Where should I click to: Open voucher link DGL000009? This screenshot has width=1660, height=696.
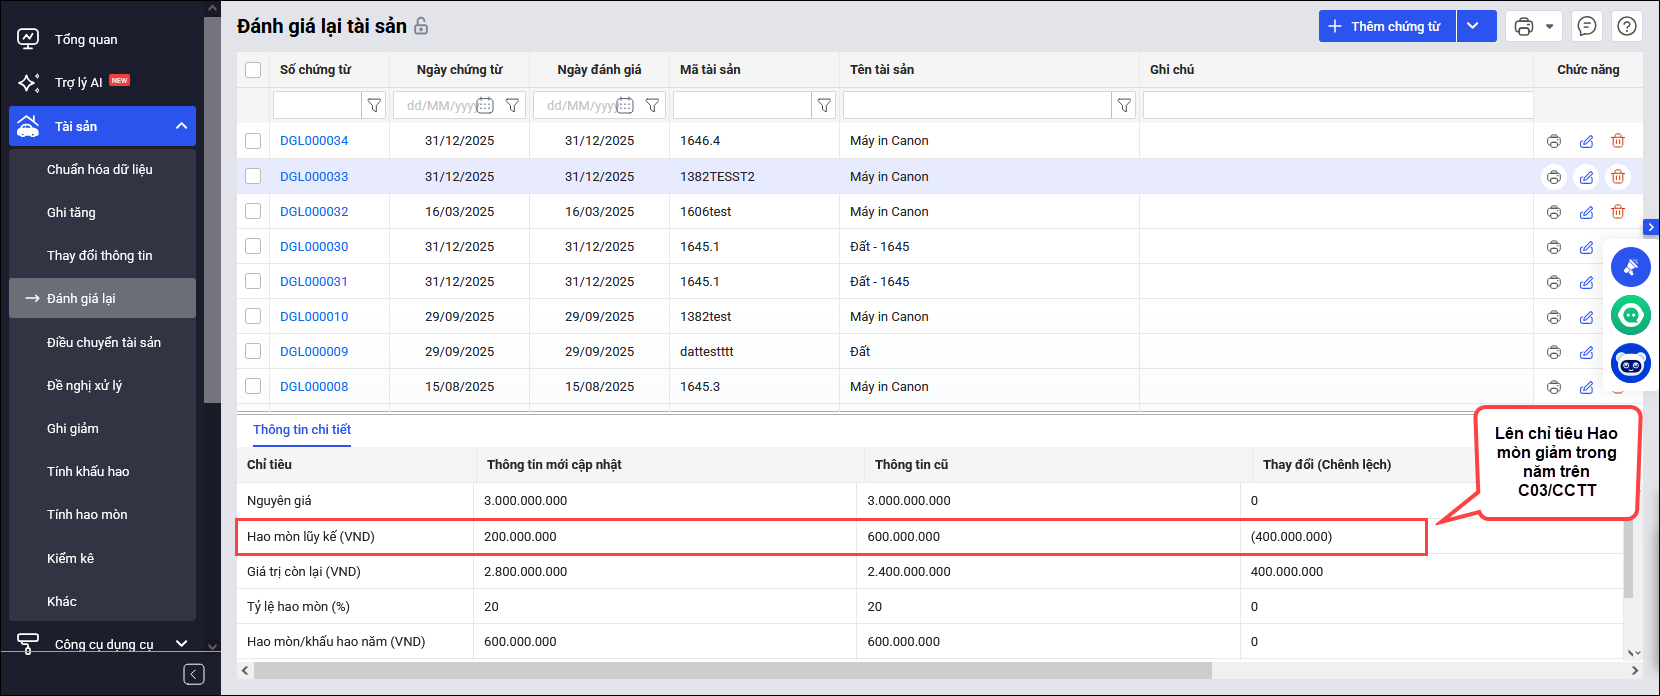point(314,352)
